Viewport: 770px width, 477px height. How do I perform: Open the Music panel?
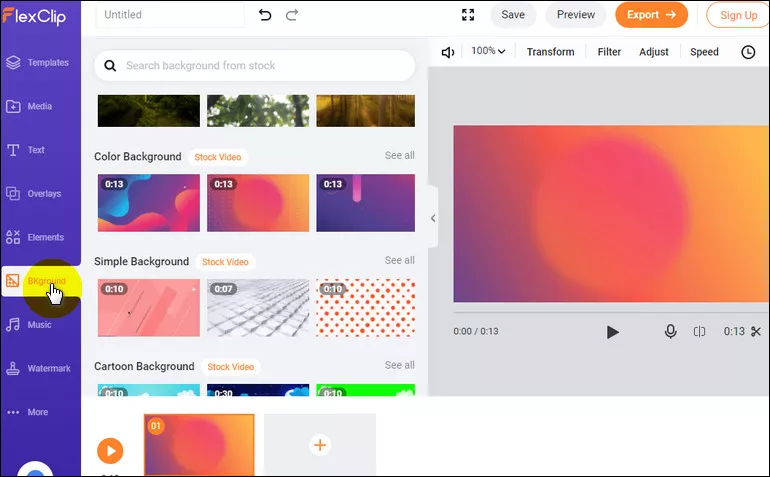point(29,325)
